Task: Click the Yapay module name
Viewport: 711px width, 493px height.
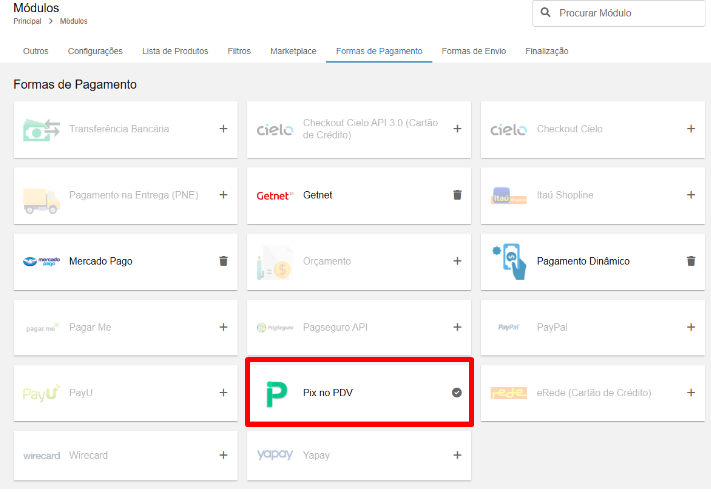Action: (316, 455)
